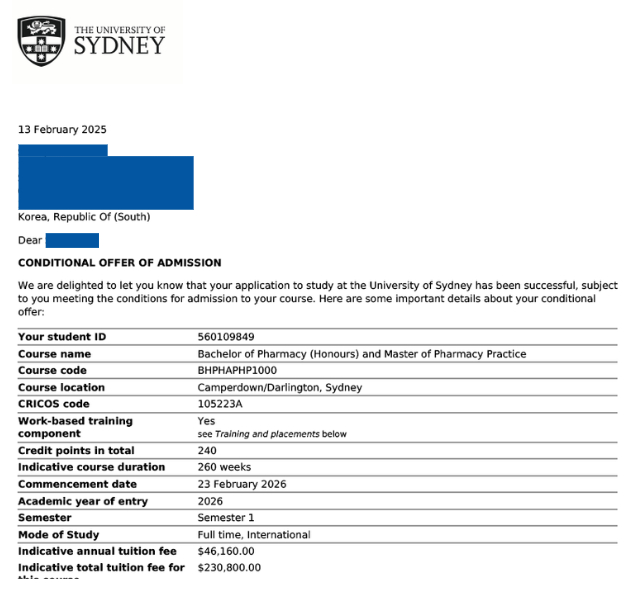Click the CONDITIONAL OFFER OF ADMISSION heading
This screenshot has width=641, height=591.
(119, 263)
